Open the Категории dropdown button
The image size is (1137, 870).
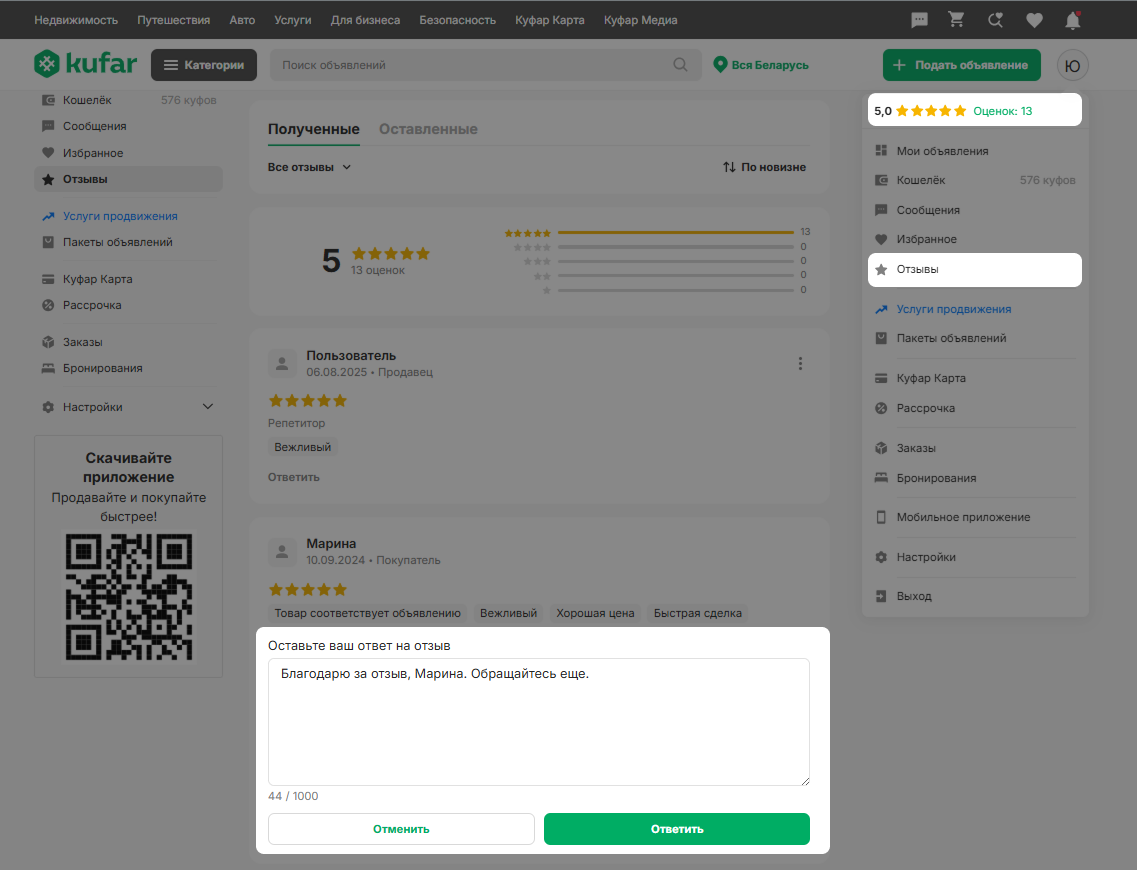coord(204,65)
